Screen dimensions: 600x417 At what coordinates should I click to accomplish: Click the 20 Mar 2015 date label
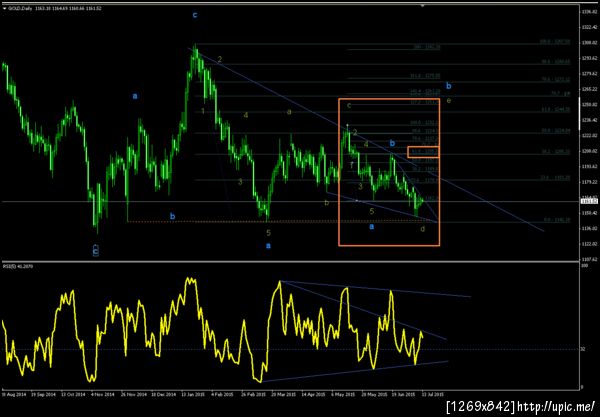click(284, 394)
